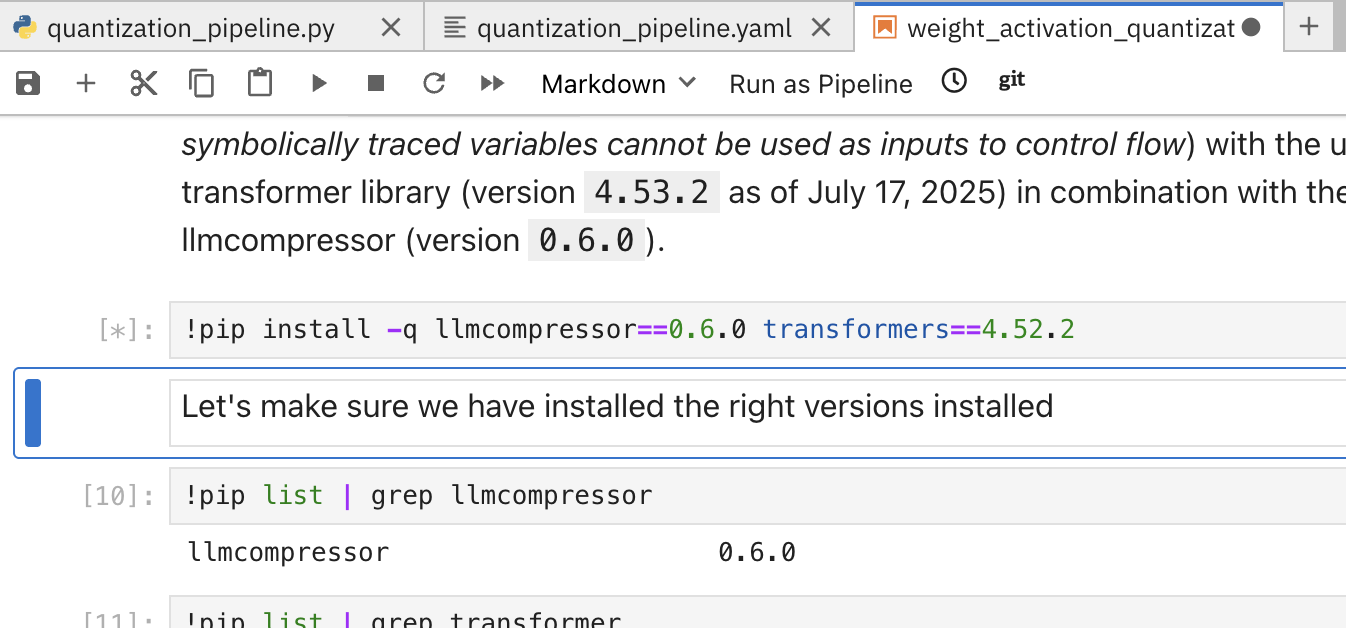
Task: Insert a new cell below with plus icon
Action: click(86, 83)
